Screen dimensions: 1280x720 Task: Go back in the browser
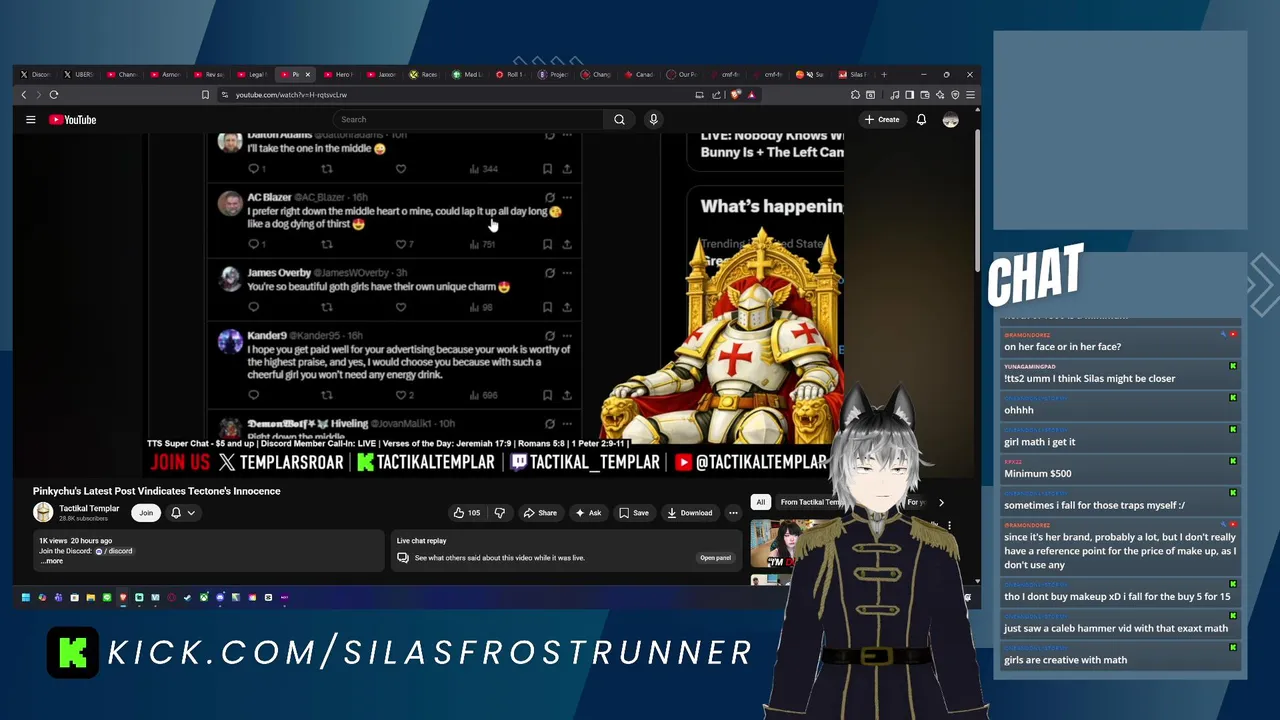coord(24,95)
